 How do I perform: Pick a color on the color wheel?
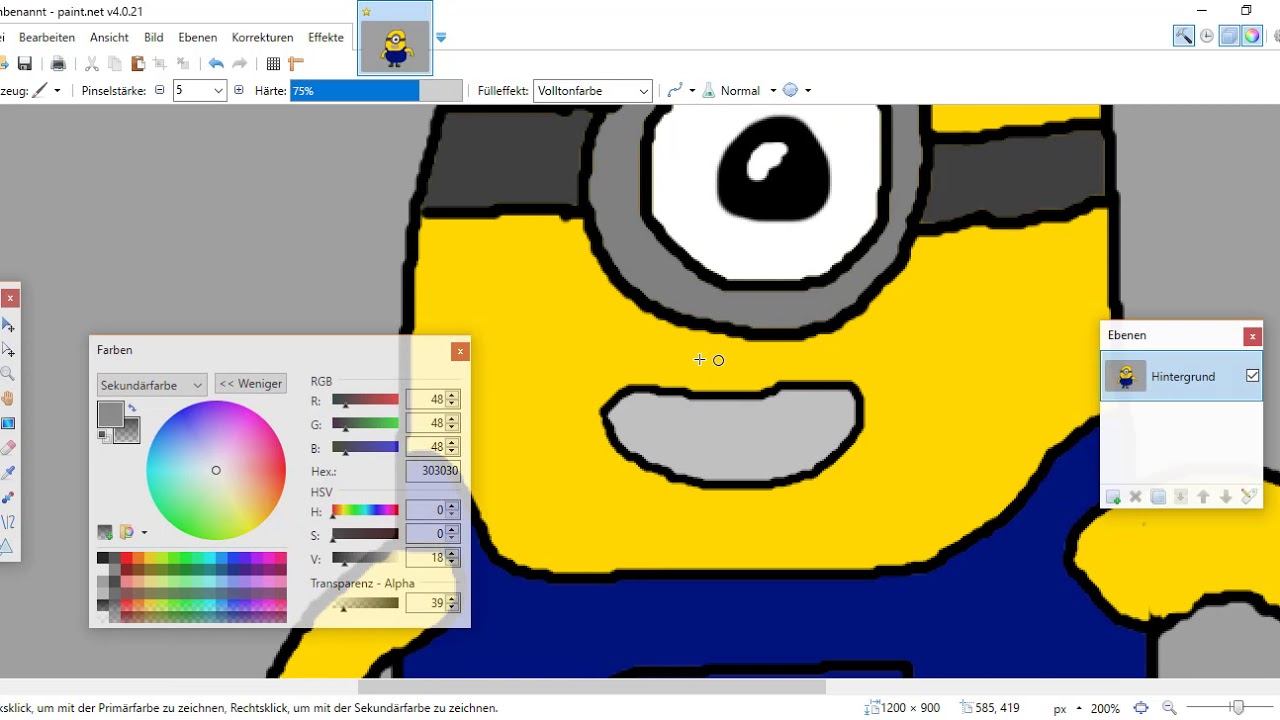pos(216,470)
